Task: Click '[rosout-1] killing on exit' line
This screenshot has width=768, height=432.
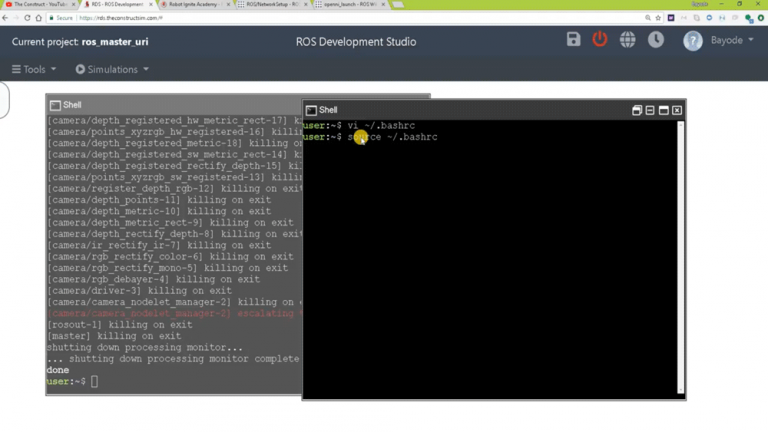Action: click(120, 325)
